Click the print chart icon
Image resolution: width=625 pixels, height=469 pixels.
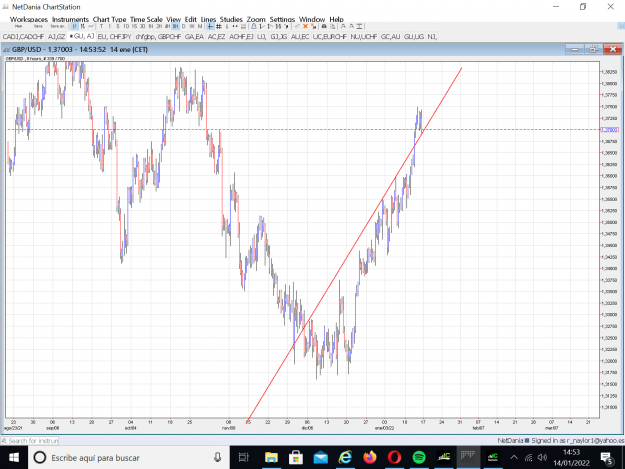[x=324, y=26]
